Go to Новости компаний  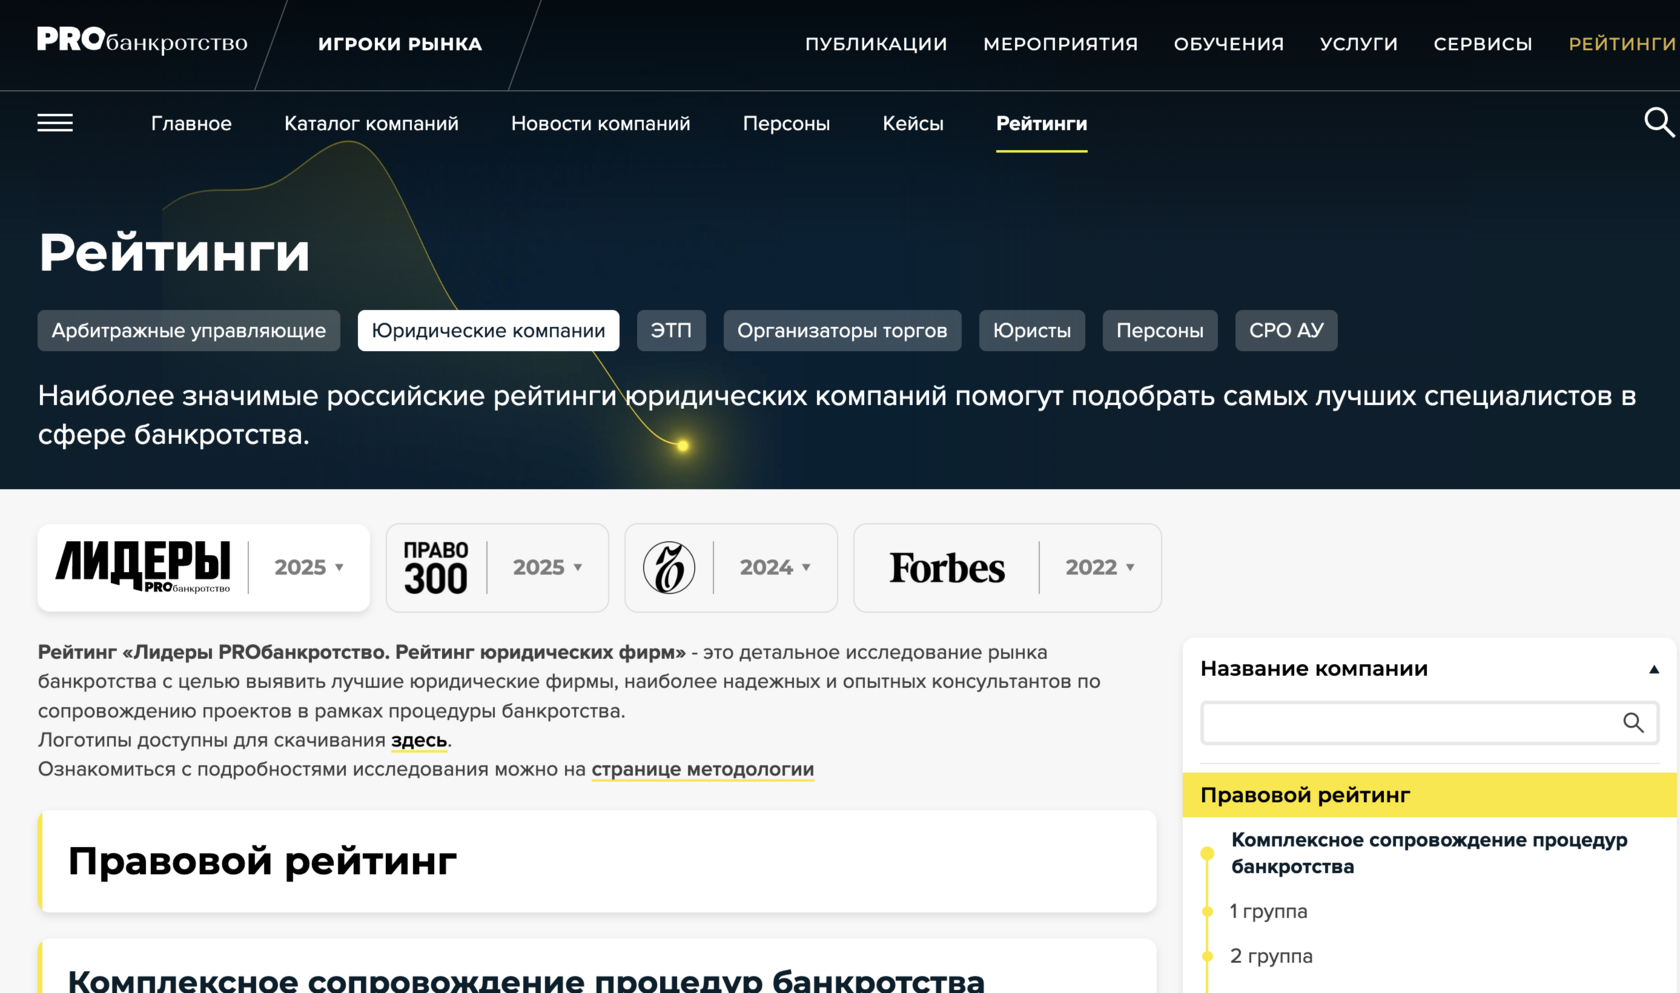coord(600,123)
